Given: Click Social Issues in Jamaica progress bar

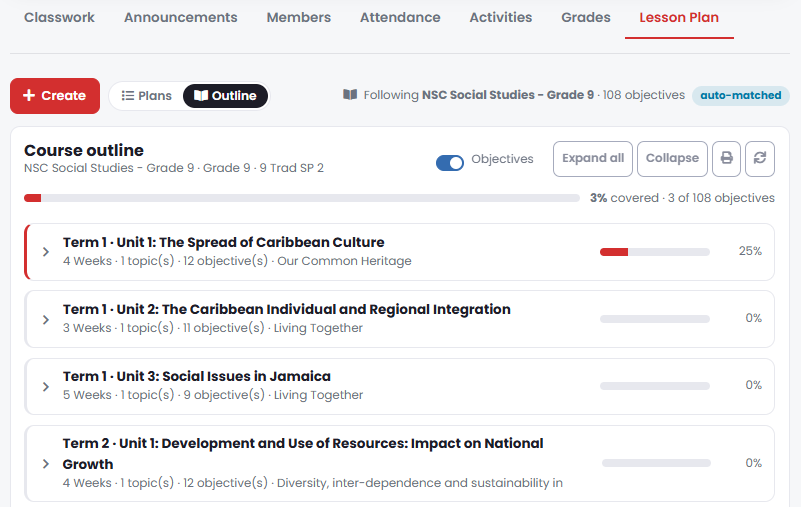Looking at the screenshot, I should click(x=655, y=386).
